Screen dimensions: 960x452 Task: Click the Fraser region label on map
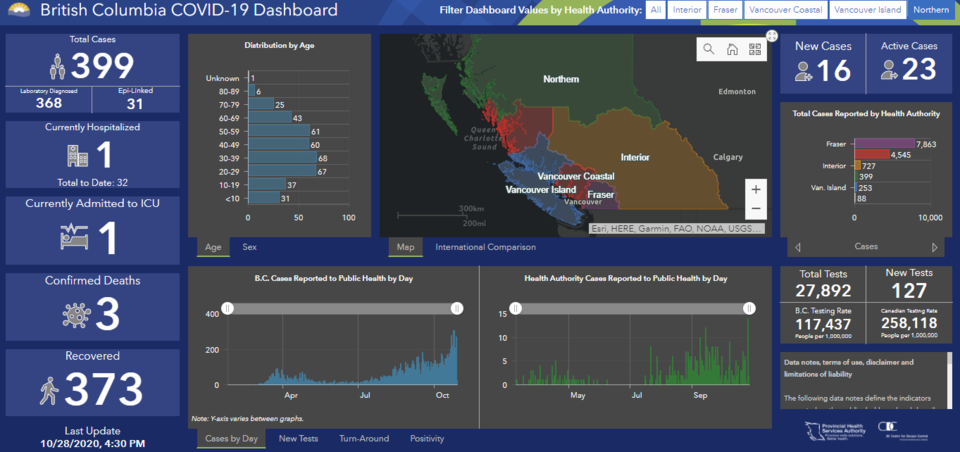click(x=601, y=195)
